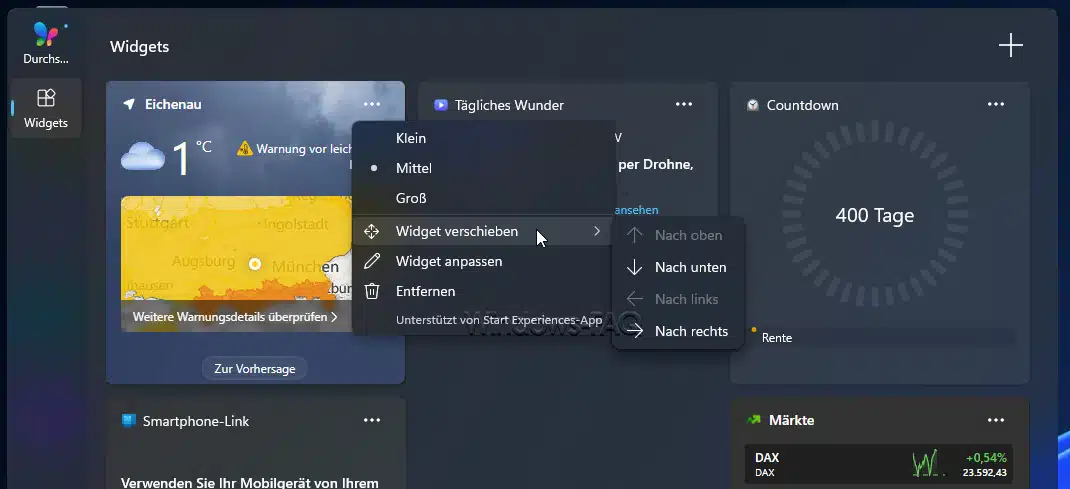Open the Eichenau weather widget options menu
1070x489 pixels.
[x=372, y=105]
